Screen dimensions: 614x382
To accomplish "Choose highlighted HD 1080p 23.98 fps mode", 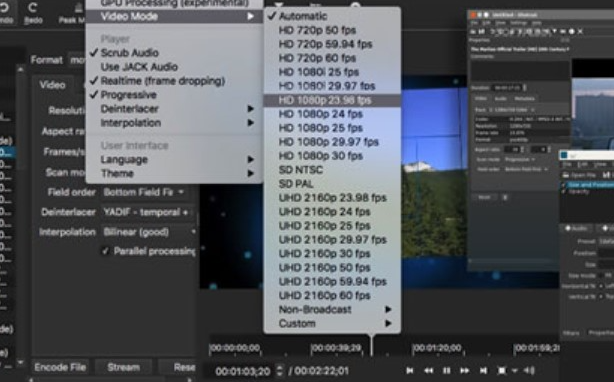I will pyautogui.click(x=332, y=100).
